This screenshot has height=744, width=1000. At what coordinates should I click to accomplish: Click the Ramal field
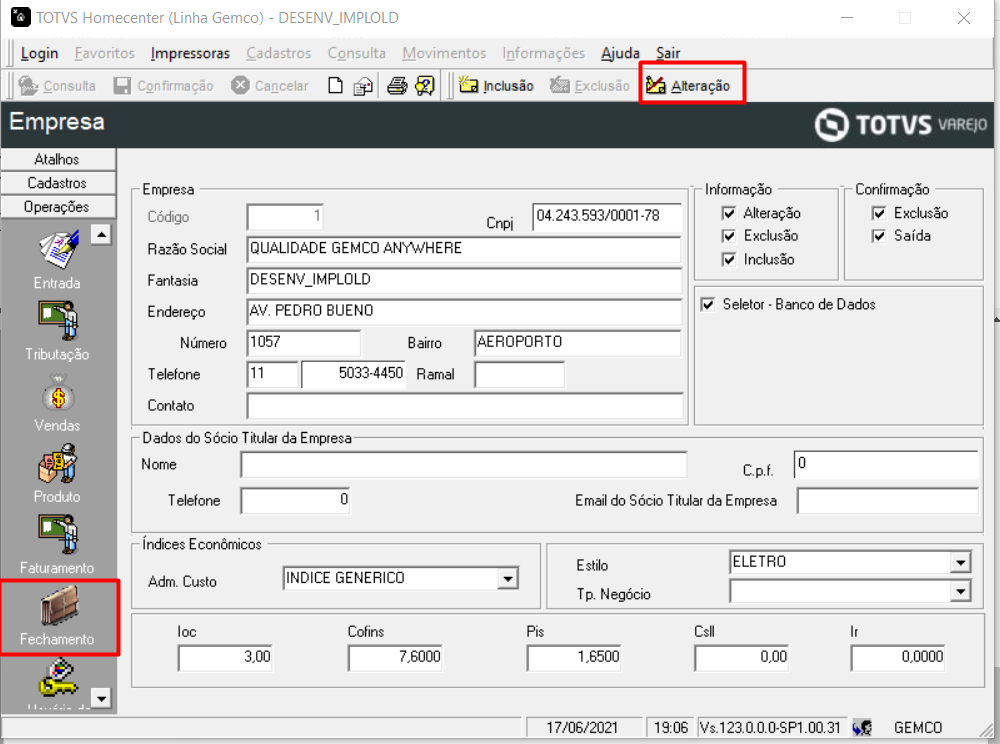pyautogui.click(x=519, y=374)
